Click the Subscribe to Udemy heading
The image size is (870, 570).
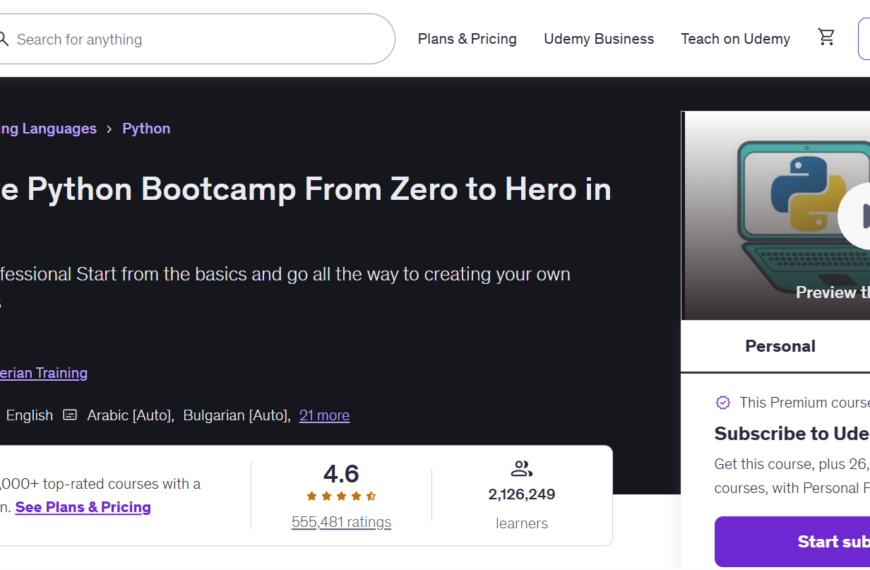tap(792, 433)
